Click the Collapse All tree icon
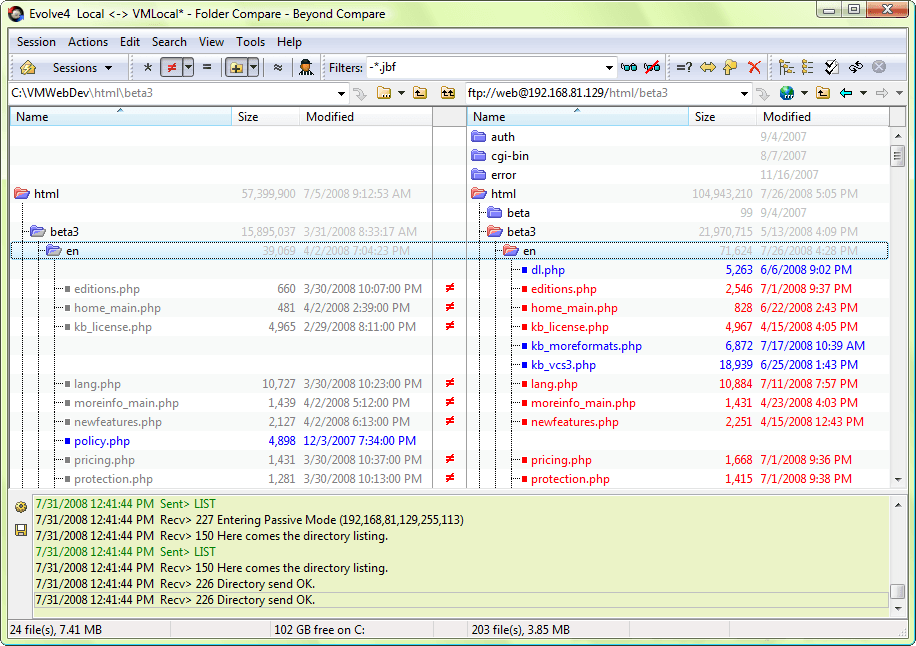The width and height of the screenshot is (916, 646). click(x=808, y=68)
